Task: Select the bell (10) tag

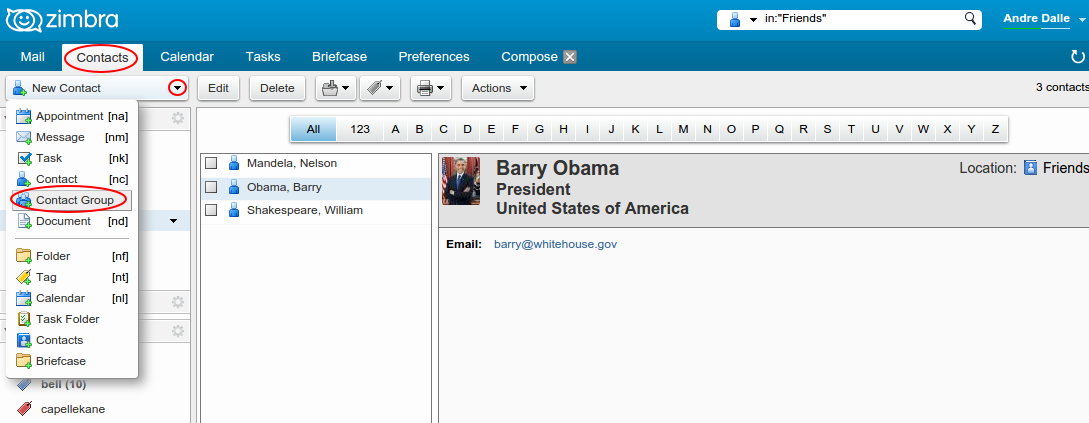Action: click(63, 384)
